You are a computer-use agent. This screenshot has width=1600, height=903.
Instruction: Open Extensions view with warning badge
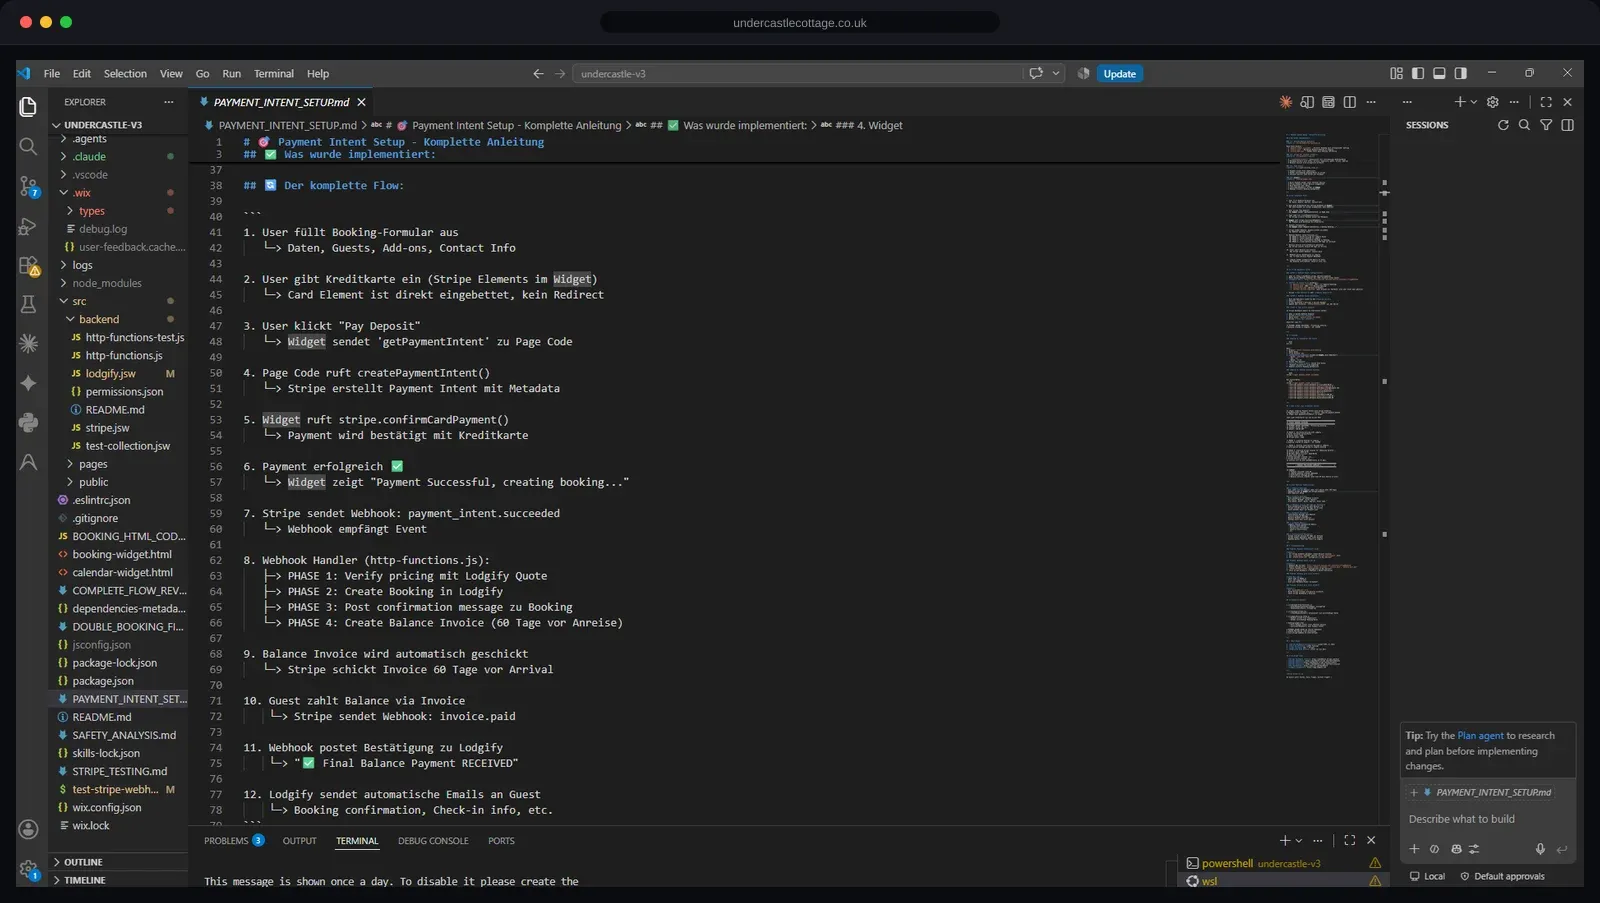pos(28,266)
